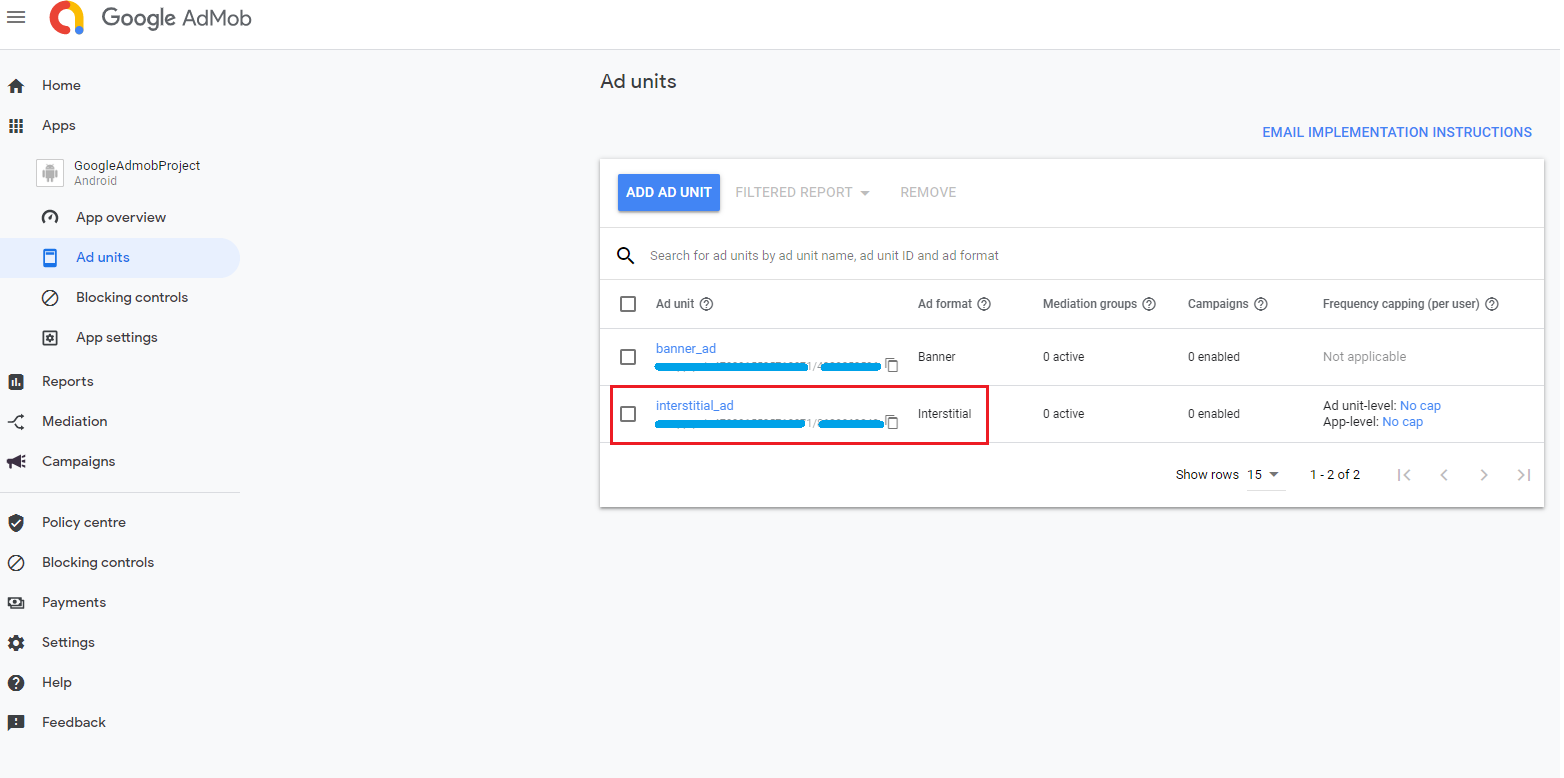
Task: Go to last page of results
Action: tap(1524, 475)
